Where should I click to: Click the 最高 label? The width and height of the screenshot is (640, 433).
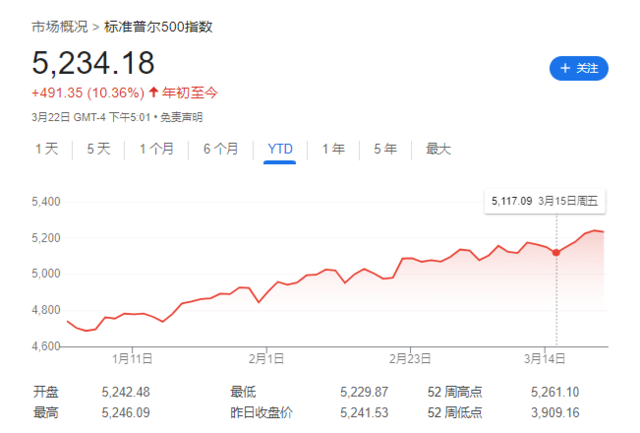coord(46,413)
